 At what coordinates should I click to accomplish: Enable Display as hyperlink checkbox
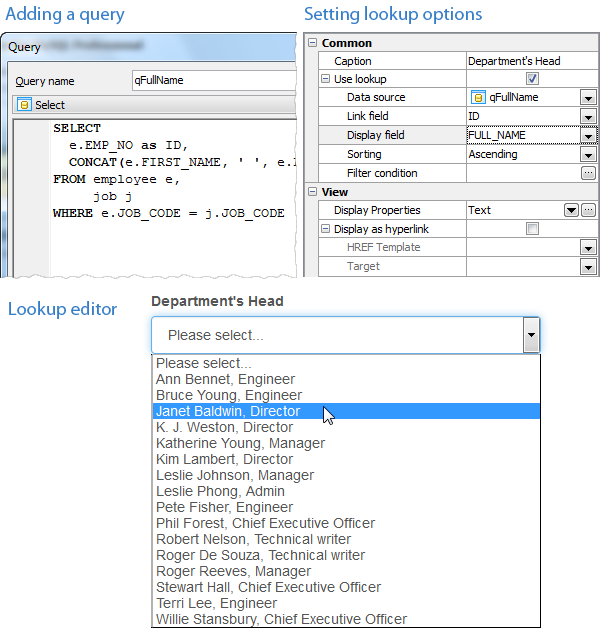tap(532, 229)
